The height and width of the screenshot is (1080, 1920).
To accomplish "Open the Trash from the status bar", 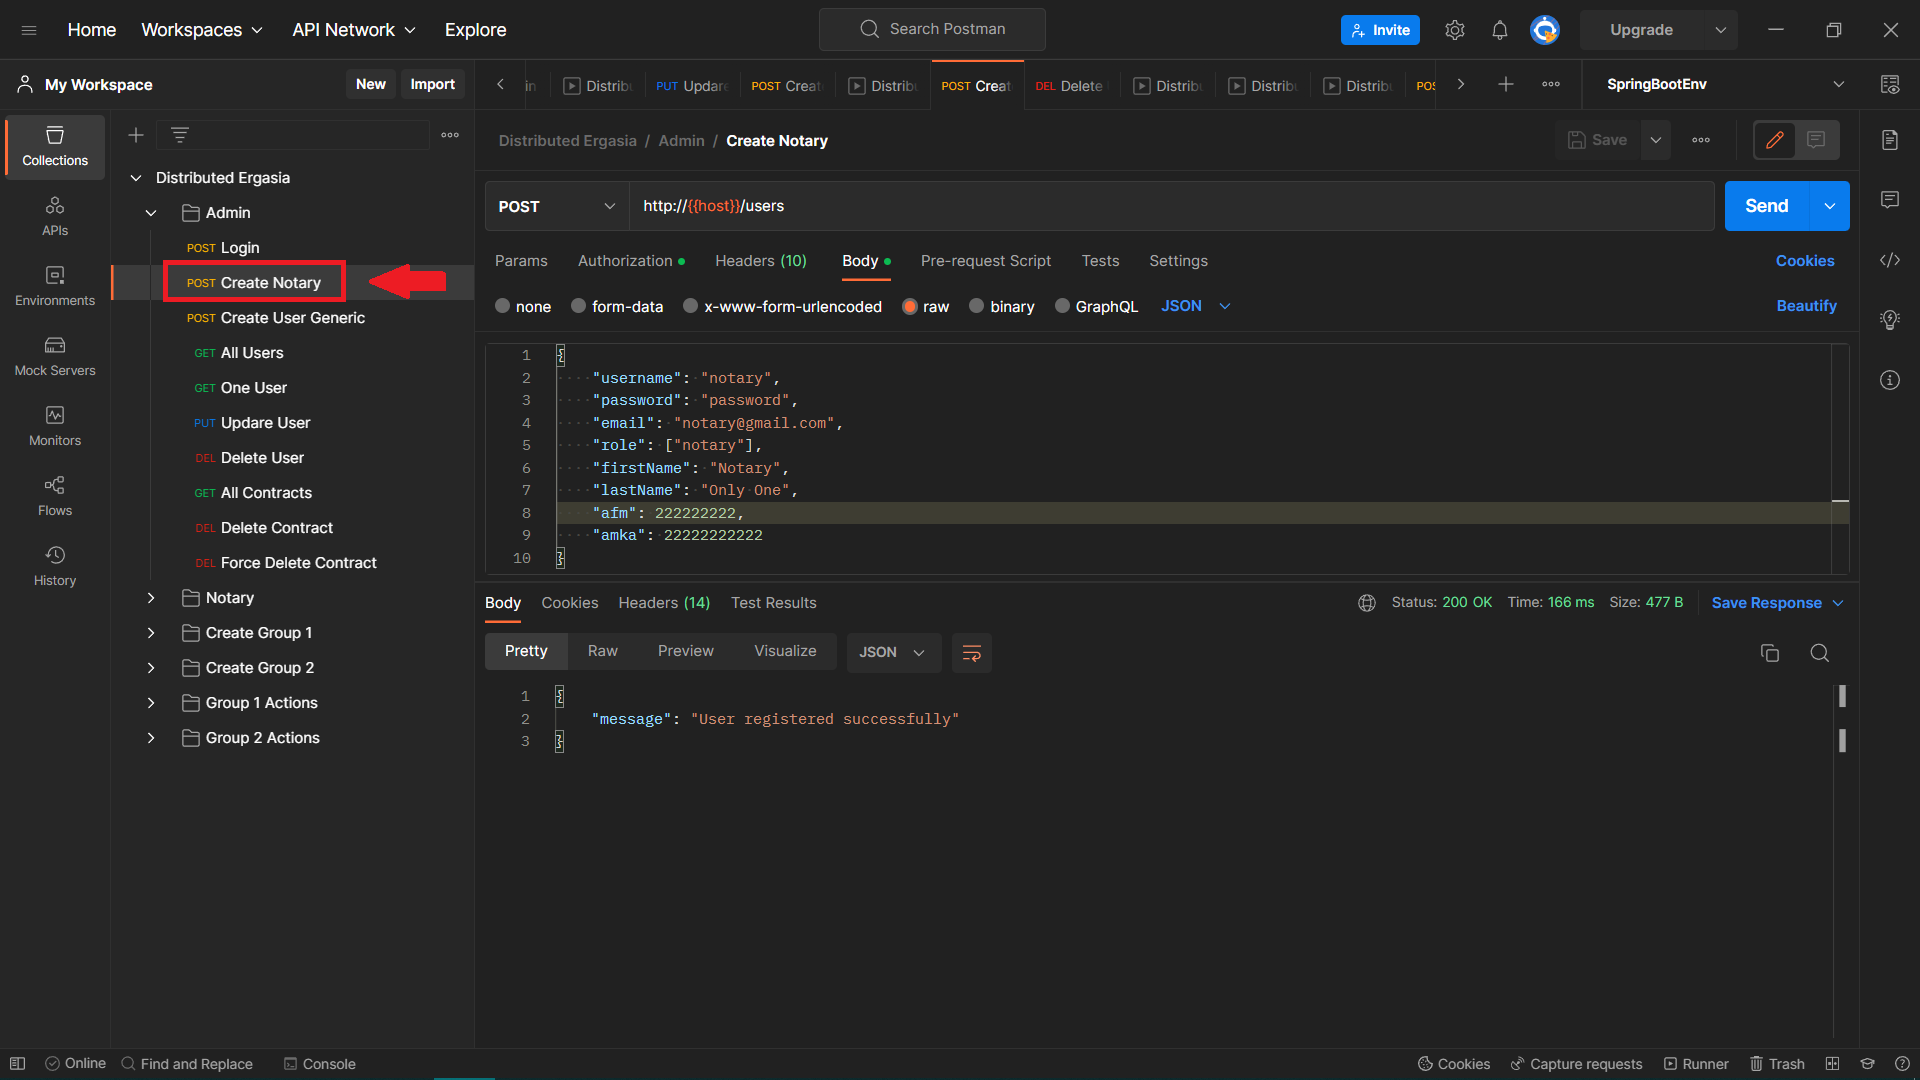I will (1778, 1064).
